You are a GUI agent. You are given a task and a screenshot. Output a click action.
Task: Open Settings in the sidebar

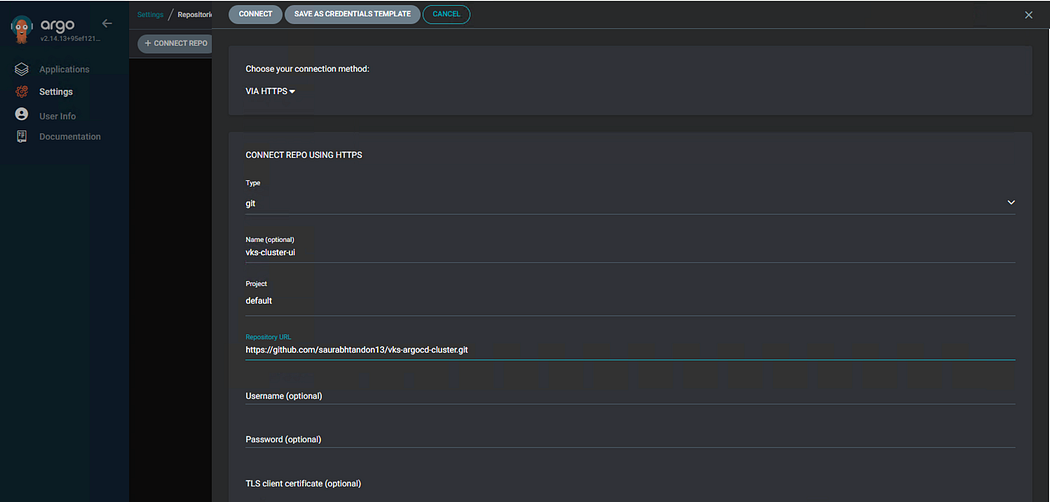click(x=56, y=92)
